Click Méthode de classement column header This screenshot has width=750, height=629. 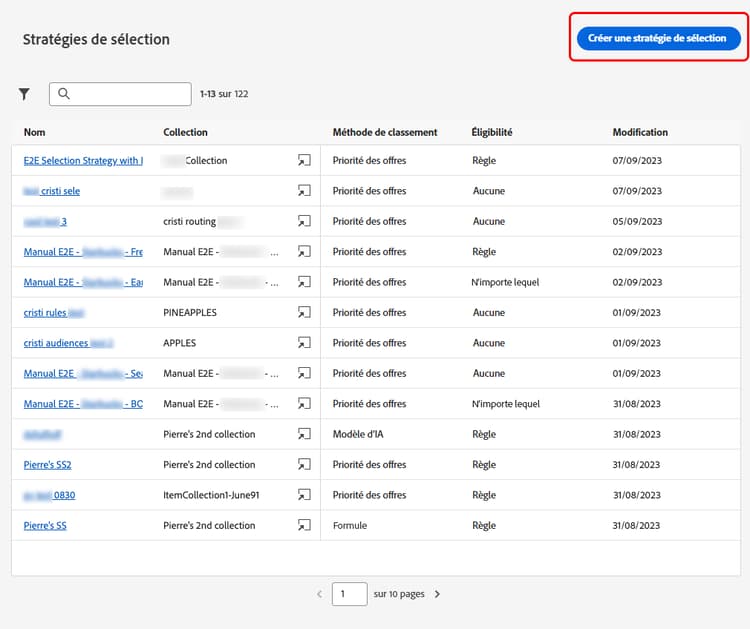[x=385, y=132]
